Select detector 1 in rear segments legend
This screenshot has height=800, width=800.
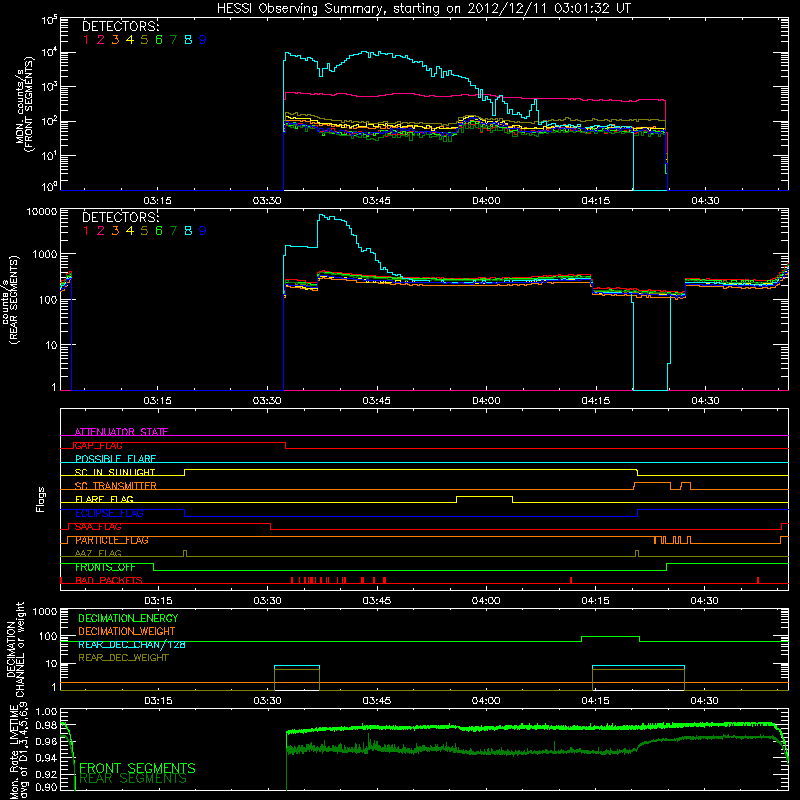[x=86, y=231]
